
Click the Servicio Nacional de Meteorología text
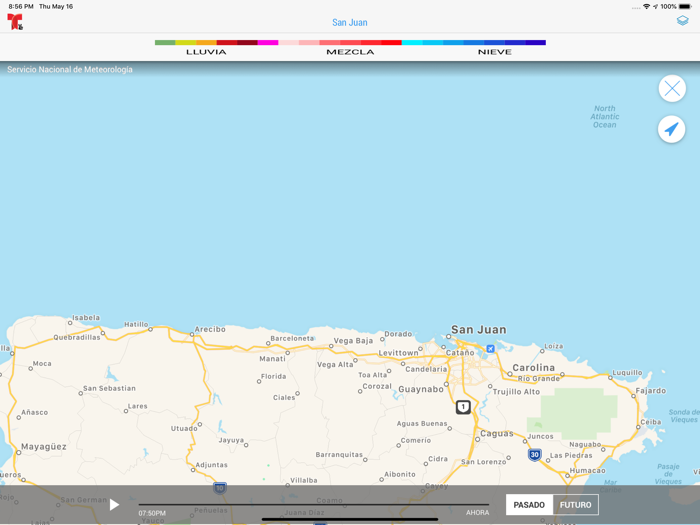pos(70,70)
